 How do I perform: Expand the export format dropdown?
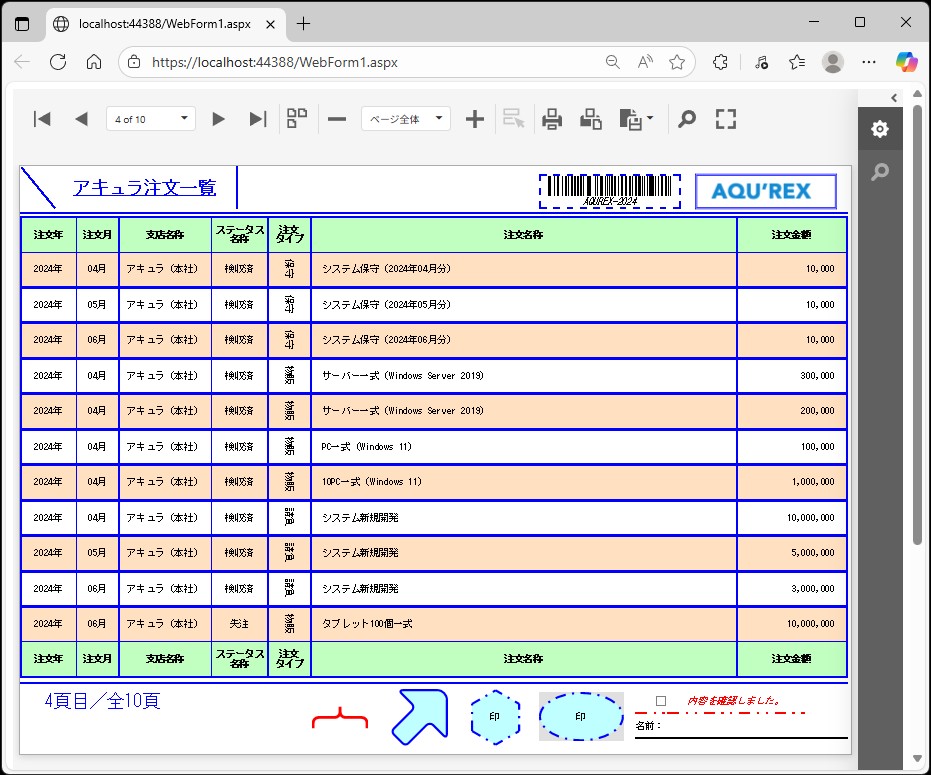click(636, 120)
